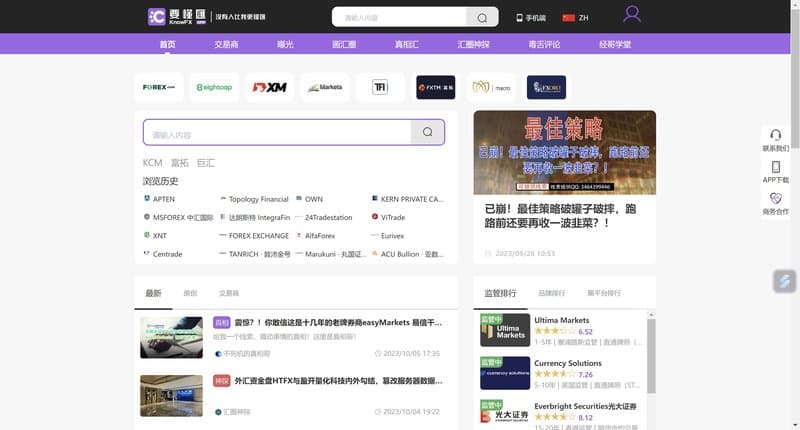Open the Eightcap broker logo tile
Viewport: 800px width, 430px height.
[x=214, y=87]
